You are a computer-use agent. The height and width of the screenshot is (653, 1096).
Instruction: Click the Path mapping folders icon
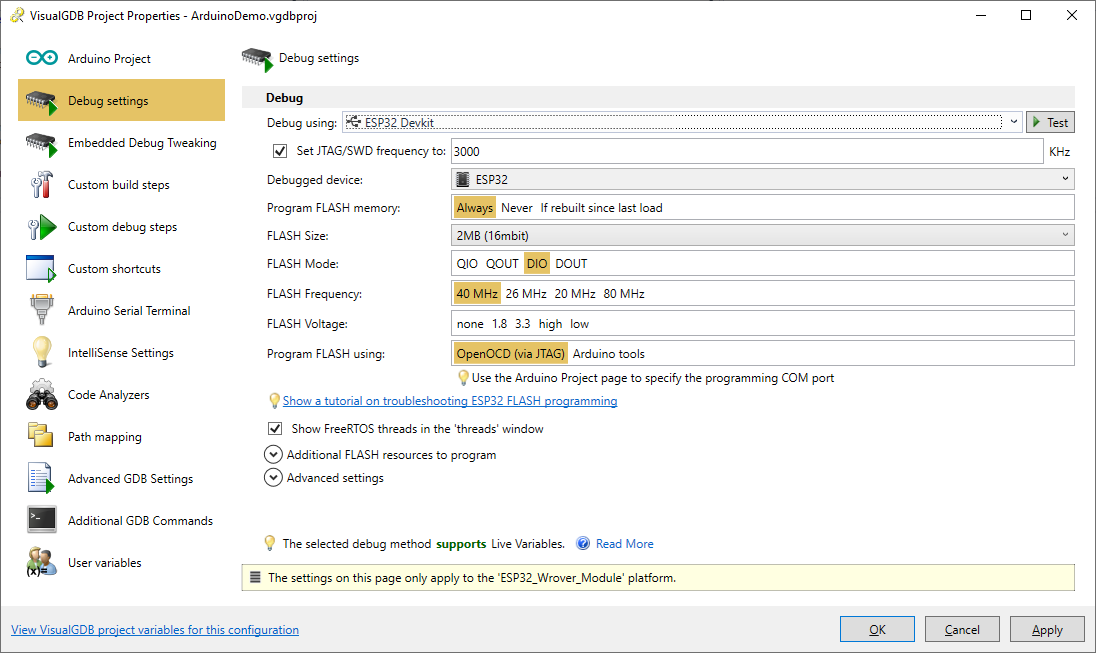pyautogui.click(x=41, y=436)
